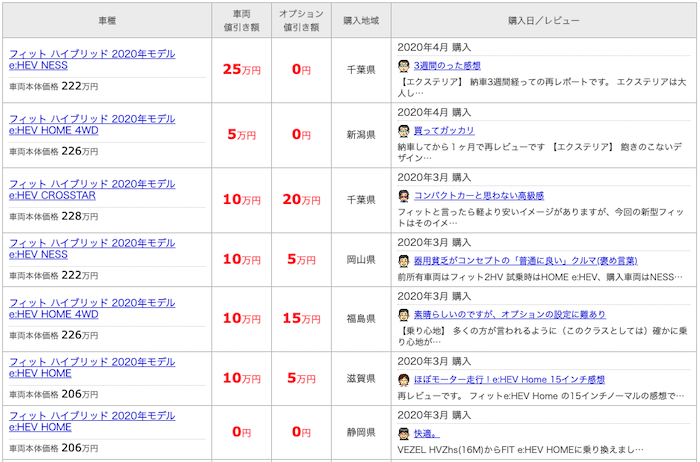Click the review snippet starting 【エクステリア】 納車3週間
This screenshot has height=462, width=700.
[542, 87]
